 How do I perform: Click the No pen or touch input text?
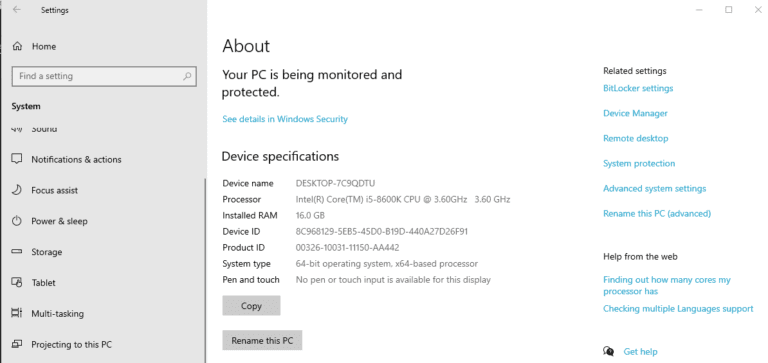click(x=393, y=280)
